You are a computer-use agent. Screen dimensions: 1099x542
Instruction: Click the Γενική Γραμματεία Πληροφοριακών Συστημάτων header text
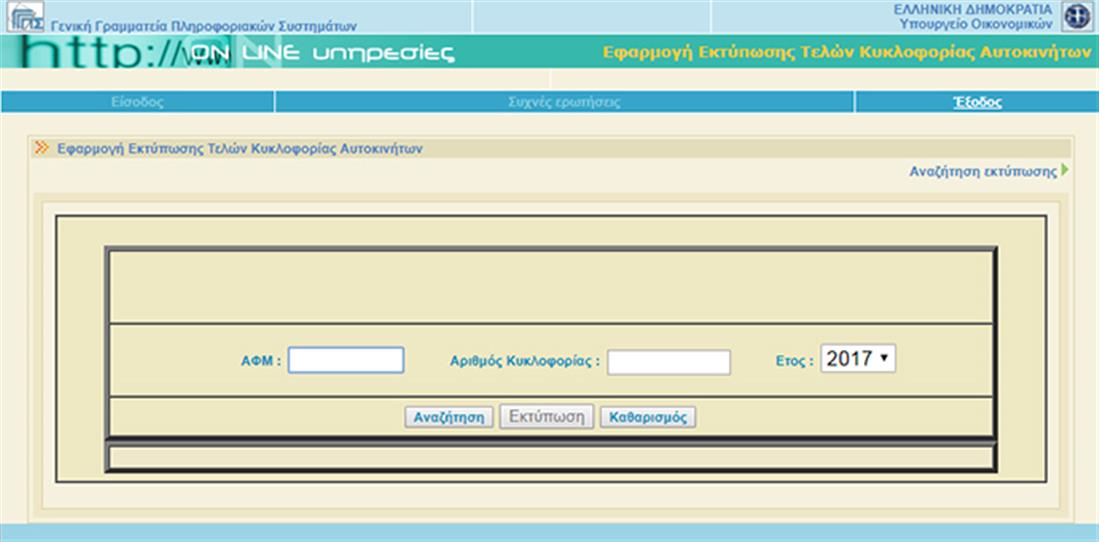pos(203,26)
